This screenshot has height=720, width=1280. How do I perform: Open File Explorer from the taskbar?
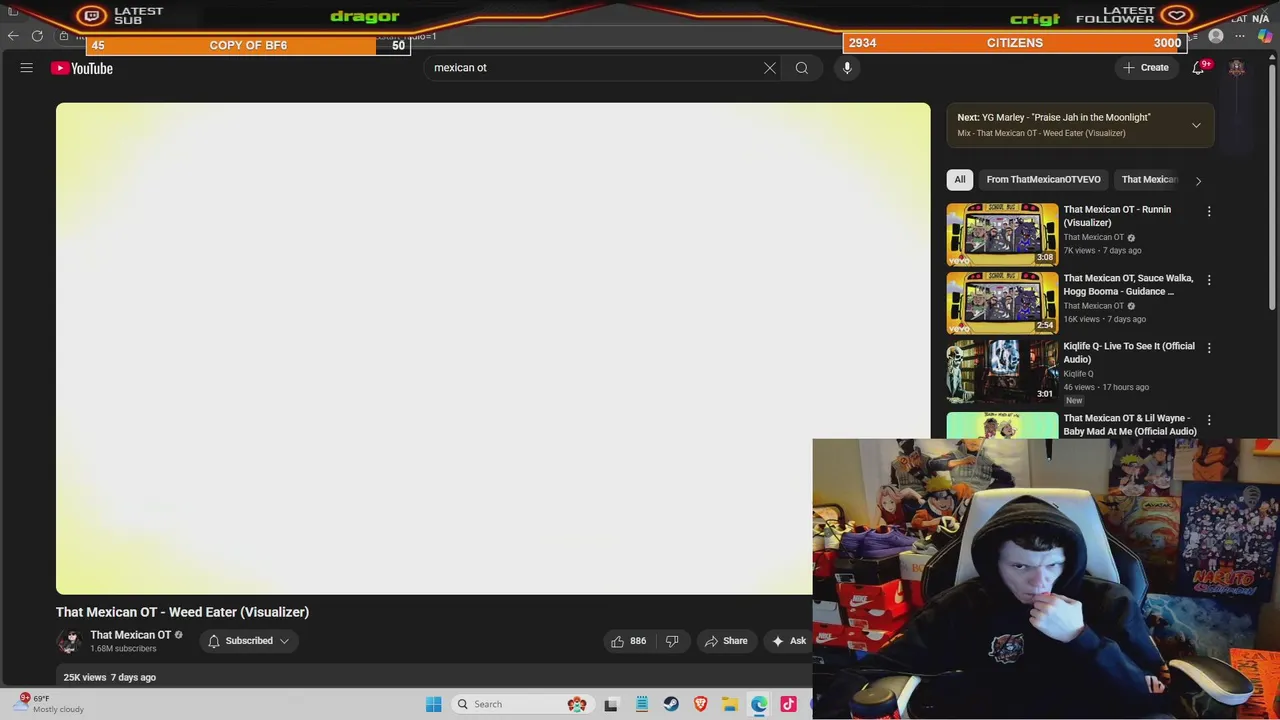(x=730, y=704)
